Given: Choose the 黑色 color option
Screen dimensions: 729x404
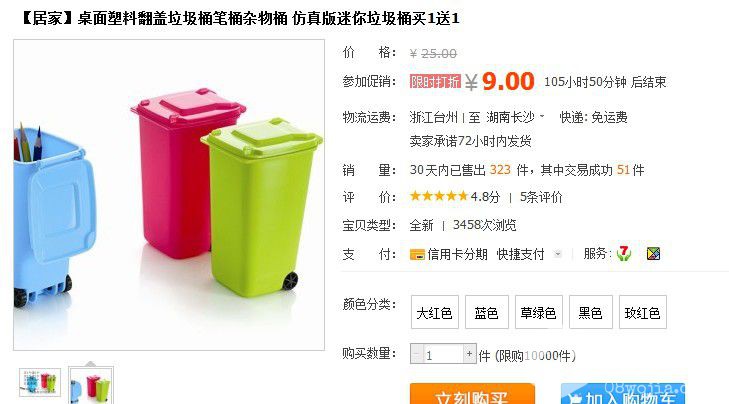Looking at the screenshot, I should [x=590, y=312].
